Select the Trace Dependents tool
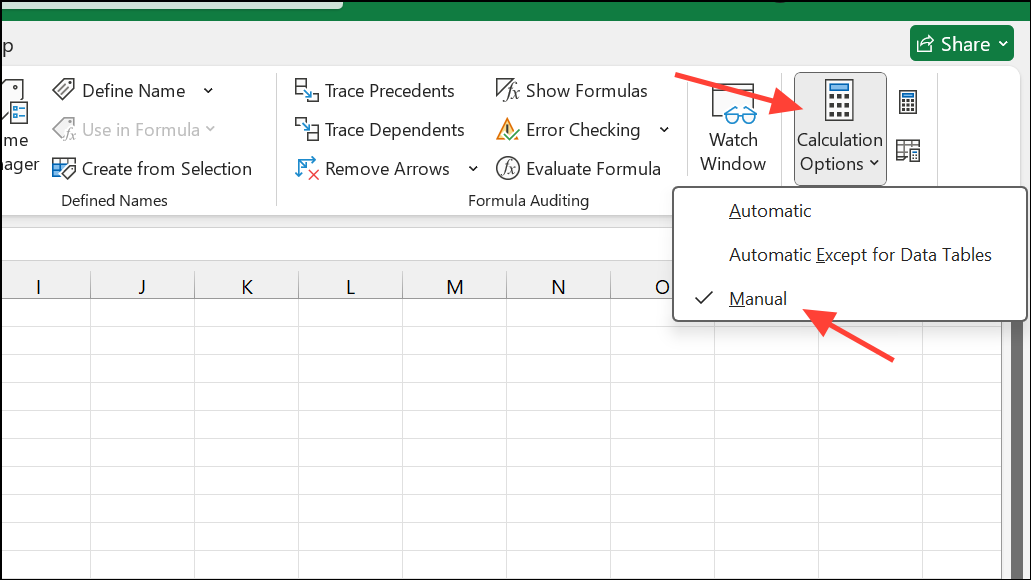This screenshot has width=1031, height=580. pyautogui.click(x=383, y=129)
